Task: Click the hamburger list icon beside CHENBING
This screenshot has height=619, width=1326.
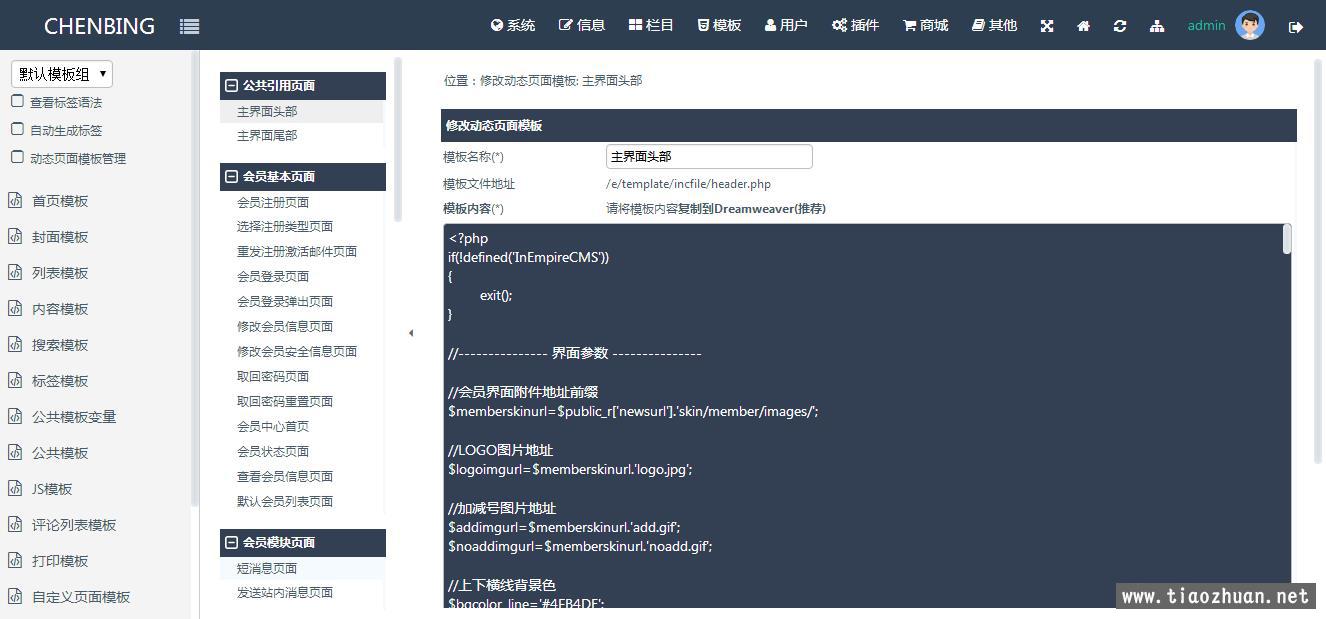Action: (x=189, y=26)
